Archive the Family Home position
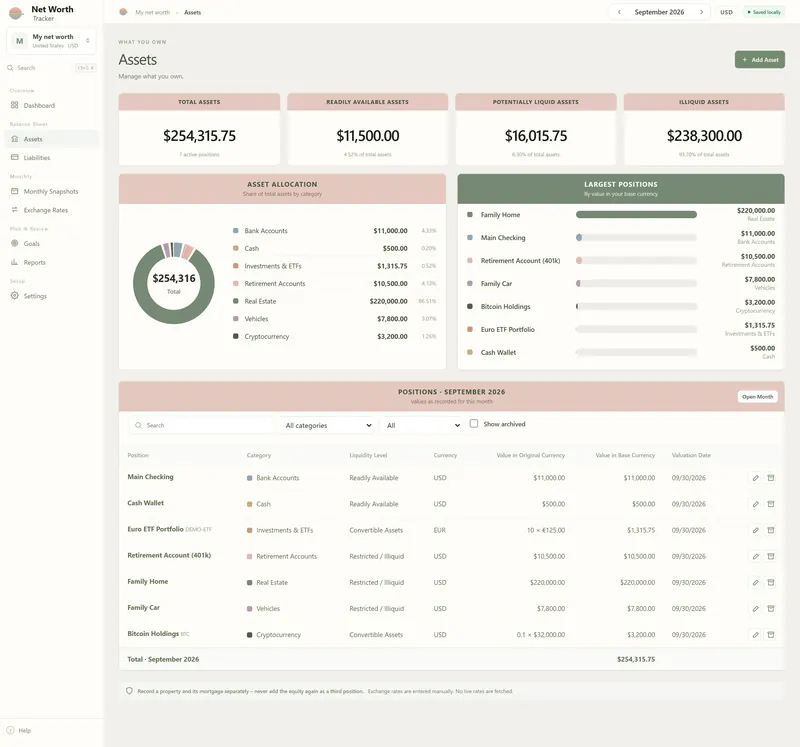The height and width of the screenshot is (747, 800). (x=771, y=582)
